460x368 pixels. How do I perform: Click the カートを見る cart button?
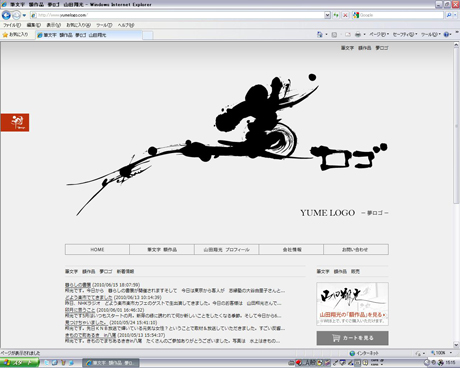pyautogui.click(x=352, y=338)
